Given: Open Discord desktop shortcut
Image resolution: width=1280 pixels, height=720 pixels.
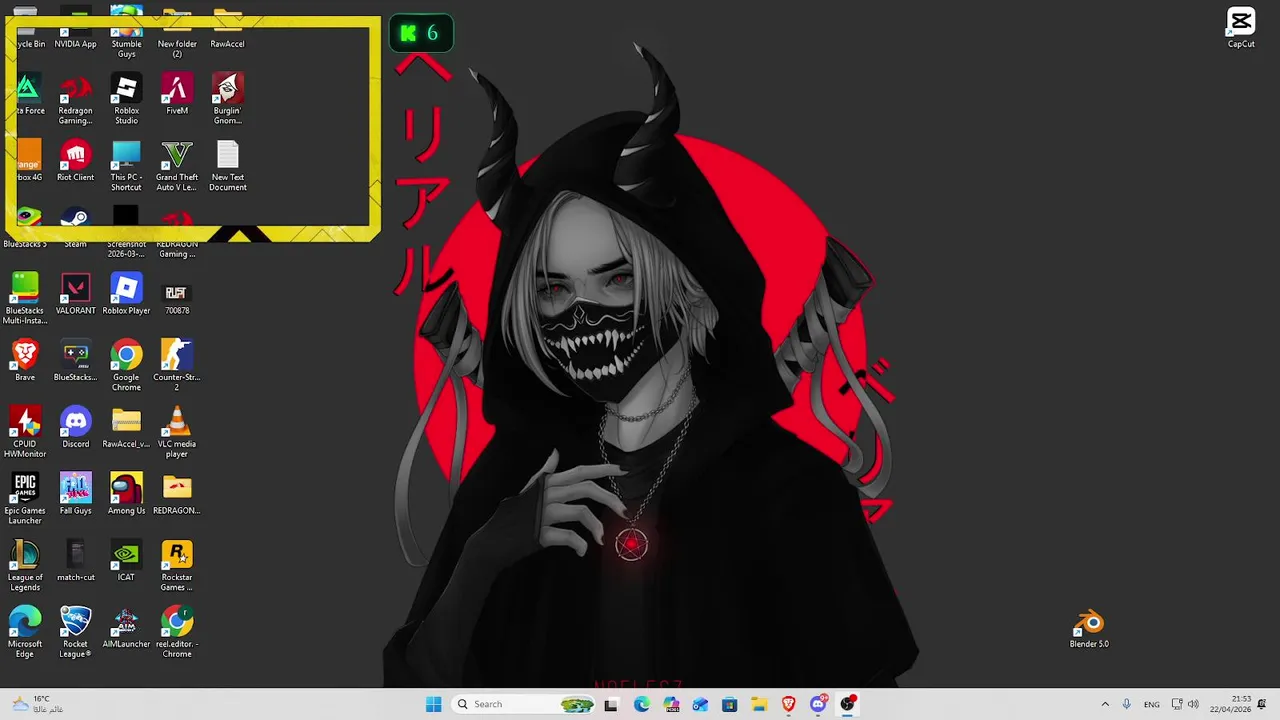Looking at the screenshot, I should coord(76,428).
